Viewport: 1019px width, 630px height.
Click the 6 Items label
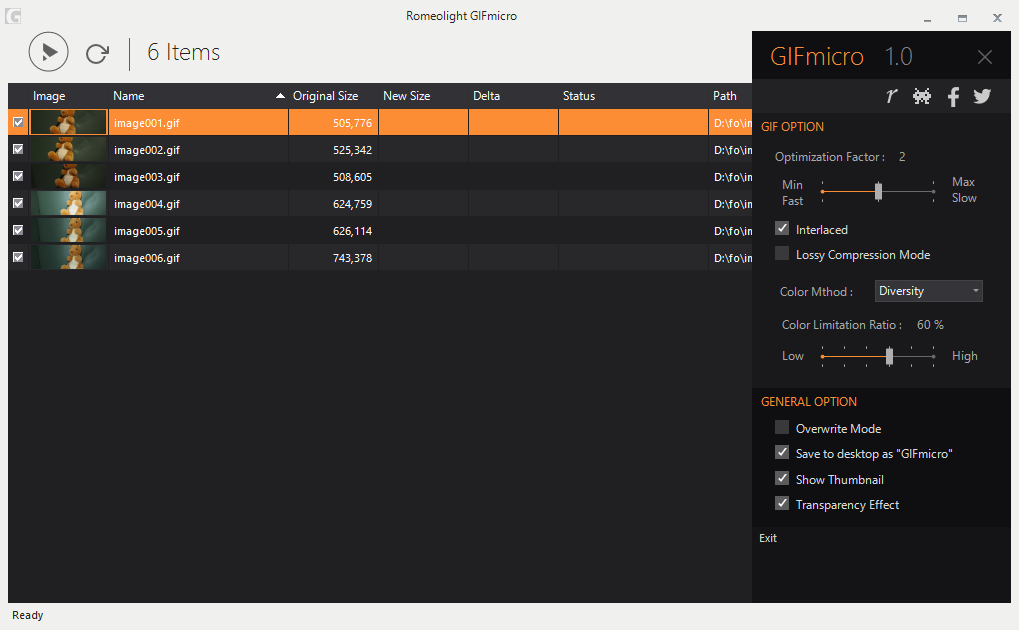click(x=183, y=52)
